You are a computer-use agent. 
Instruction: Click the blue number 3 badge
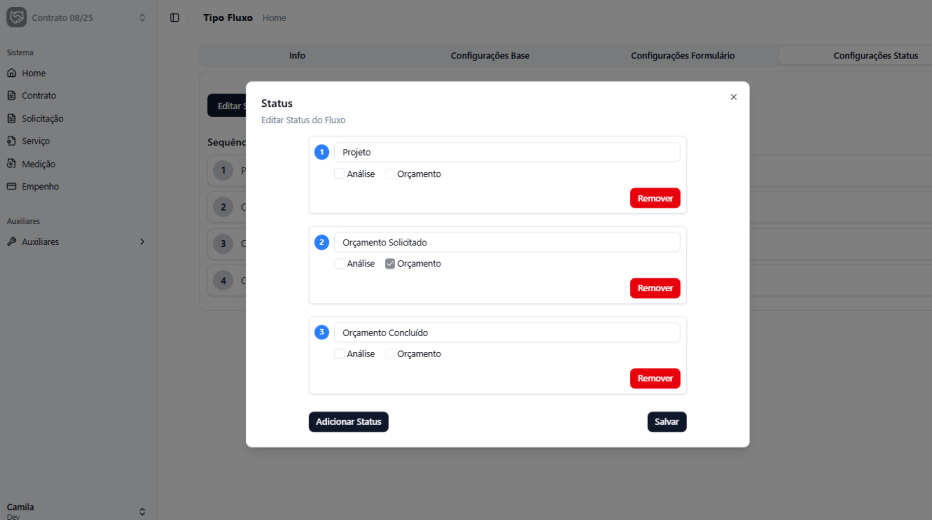[322, 332]
